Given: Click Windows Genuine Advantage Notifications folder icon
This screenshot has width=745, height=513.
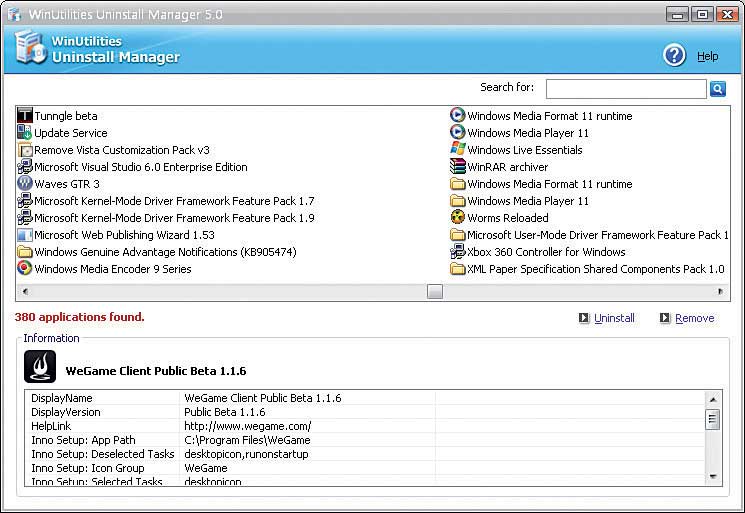Looking at the screenshot, I should coord(25,252).
